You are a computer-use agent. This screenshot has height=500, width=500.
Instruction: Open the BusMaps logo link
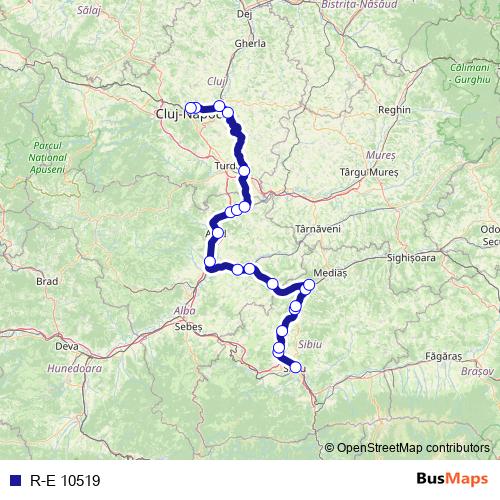point(452,479)
